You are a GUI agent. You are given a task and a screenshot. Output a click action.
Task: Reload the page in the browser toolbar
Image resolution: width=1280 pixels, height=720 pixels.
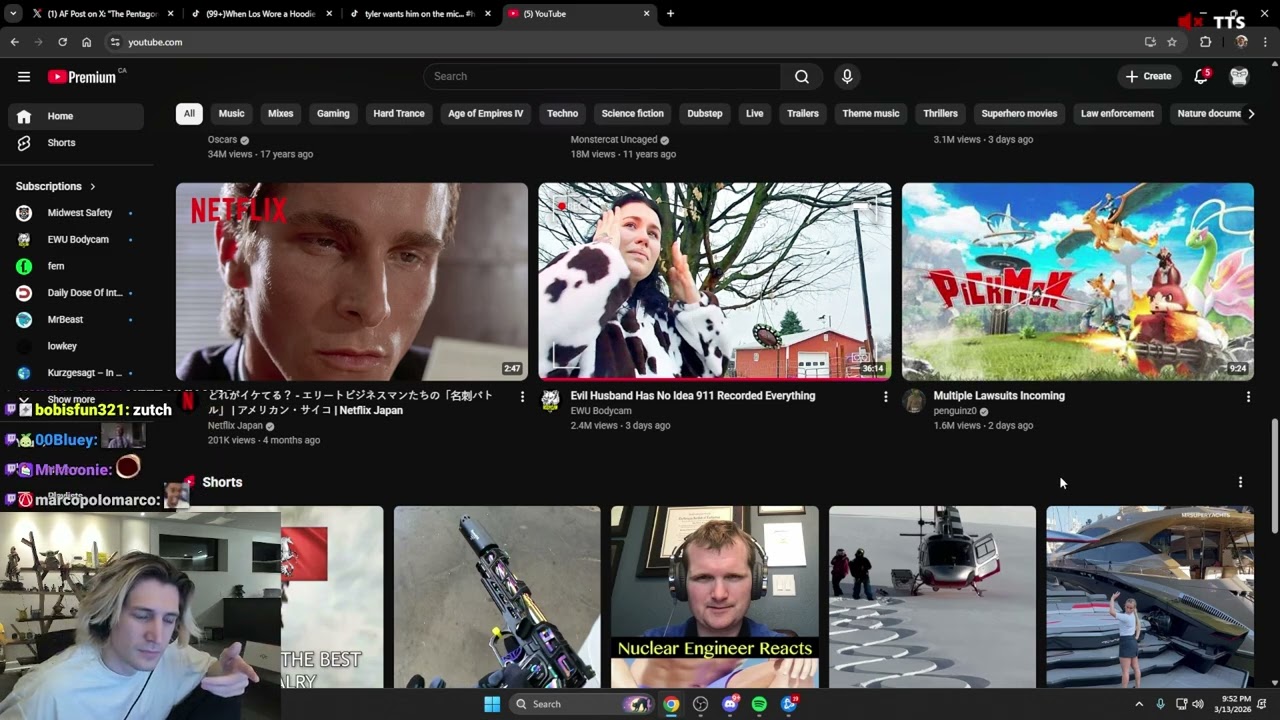pos(62,42)
